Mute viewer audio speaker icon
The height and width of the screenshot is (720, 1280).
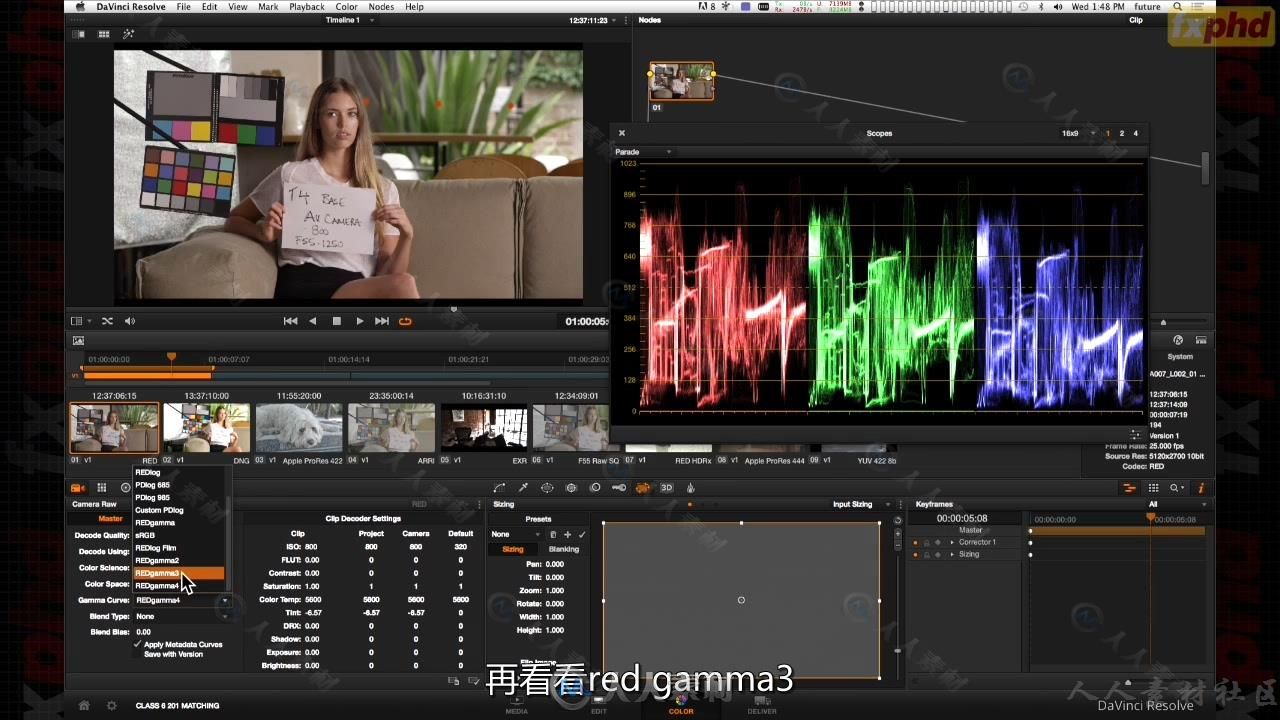pos(130,321)
